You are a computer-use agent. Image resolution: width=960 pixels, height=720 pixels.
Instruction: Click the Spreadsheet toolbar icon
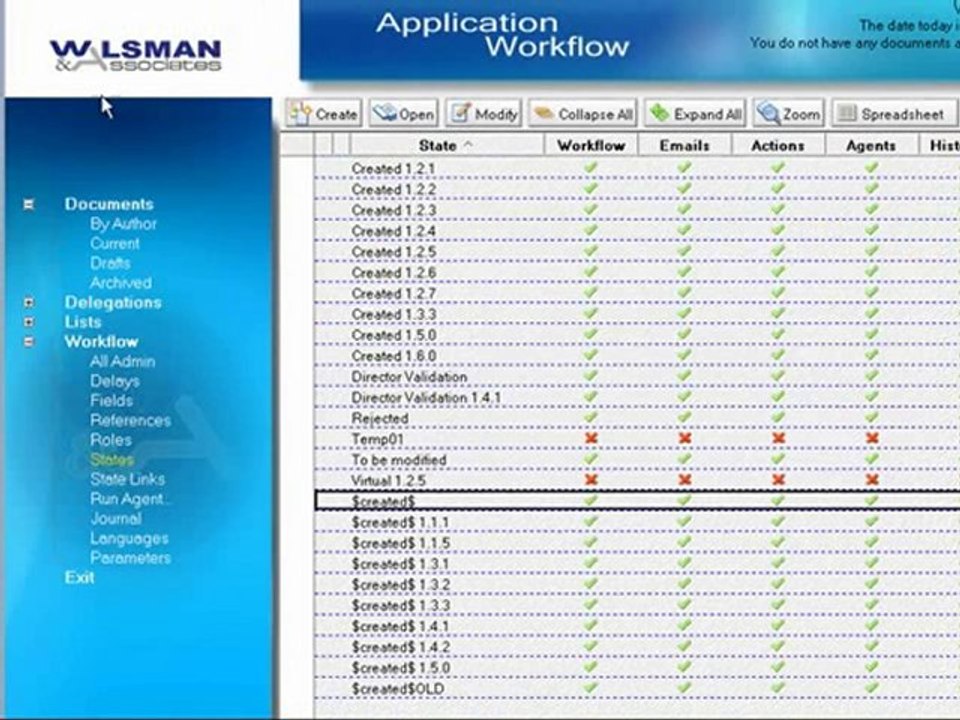pyautogui.click(x=847, y=114)
